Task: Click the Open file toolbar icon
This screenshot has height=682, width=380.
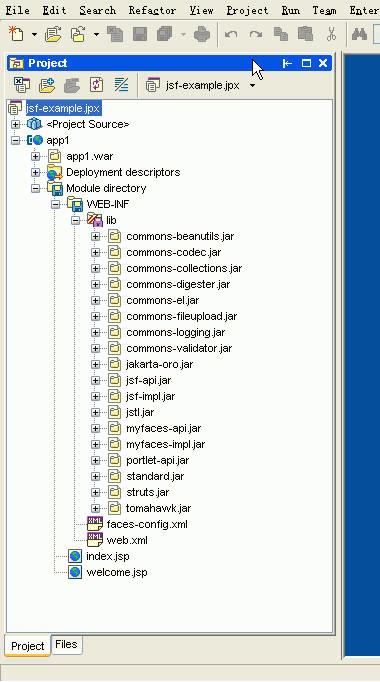Action: [x=53, y=34]
